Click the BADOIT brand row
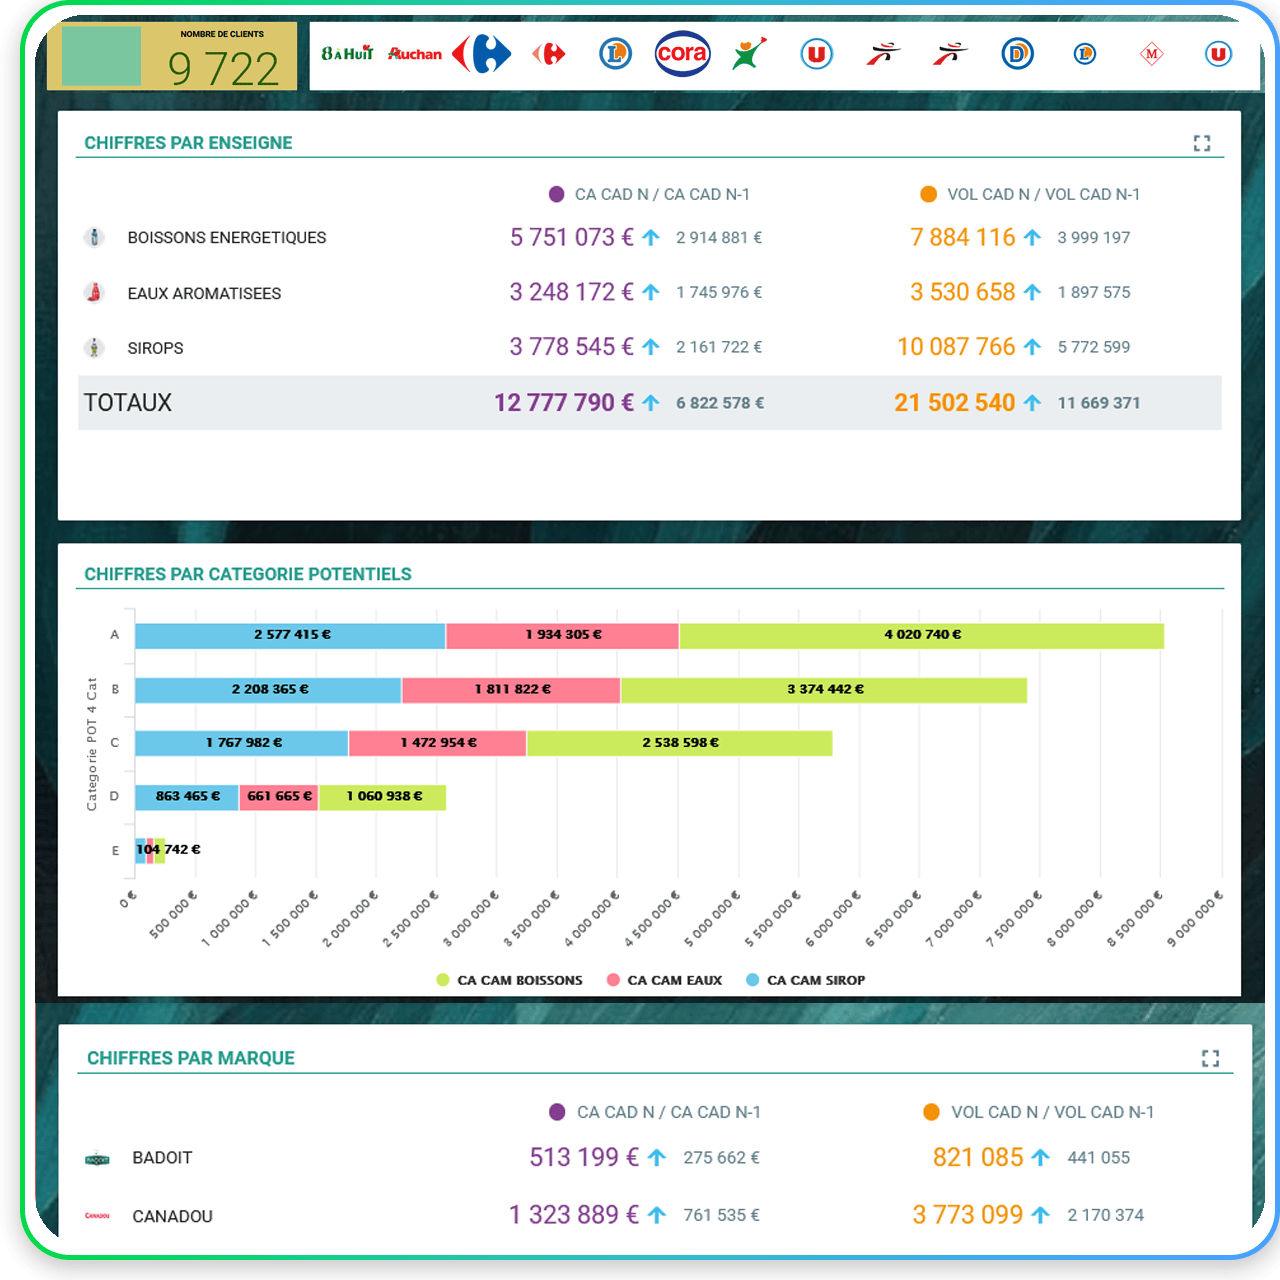The image size is (1280, 1280). point(162,1158)
